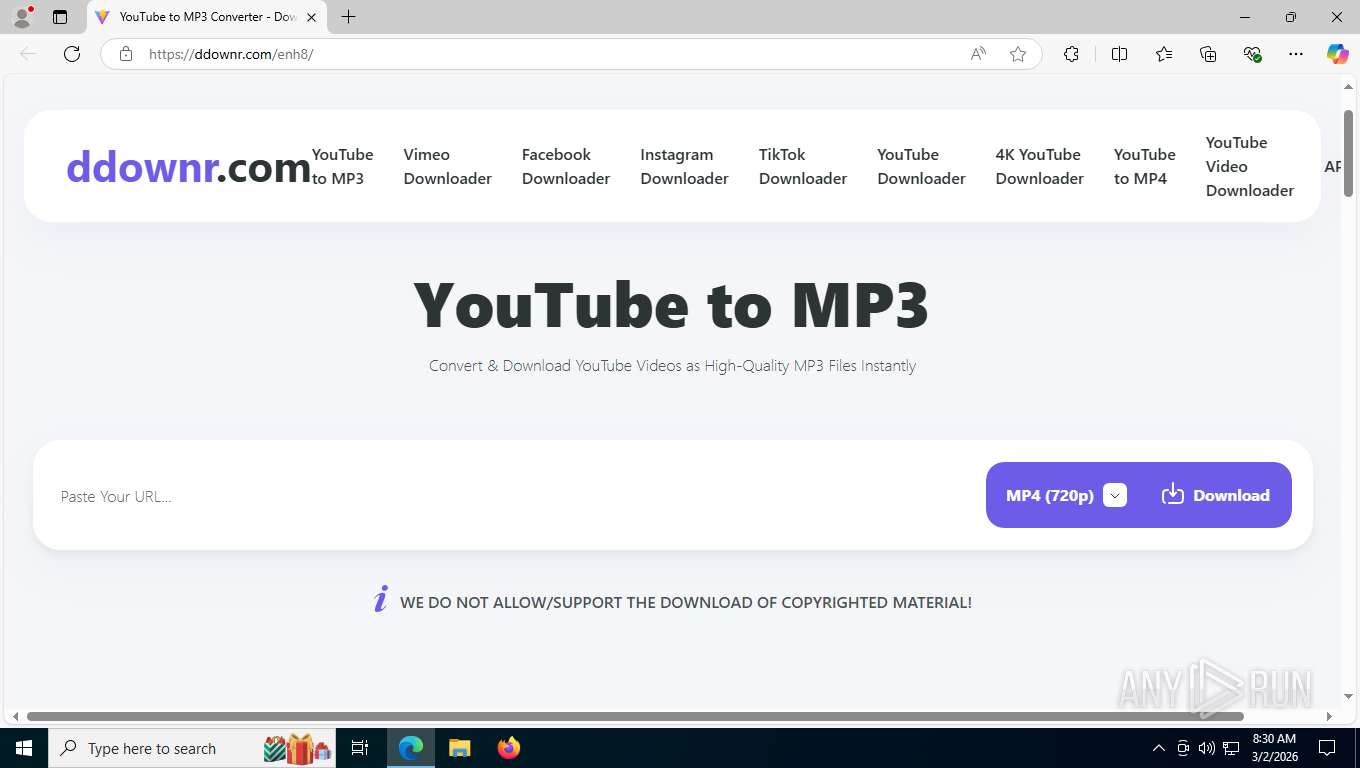Screen dimensions: 1360x768
Task: Click the Download button
Action: tap(1216, 495)
